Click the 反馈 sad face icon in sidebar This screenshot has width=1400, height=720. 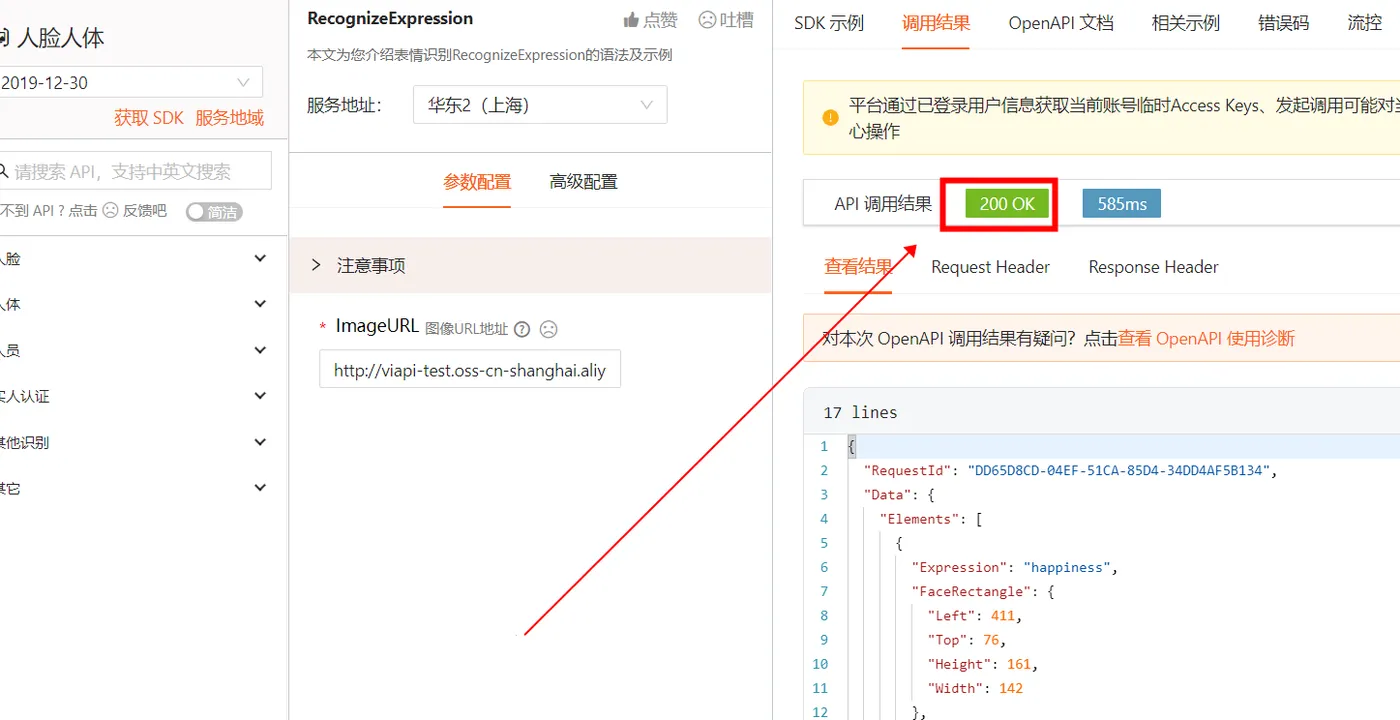coord(110,211)
